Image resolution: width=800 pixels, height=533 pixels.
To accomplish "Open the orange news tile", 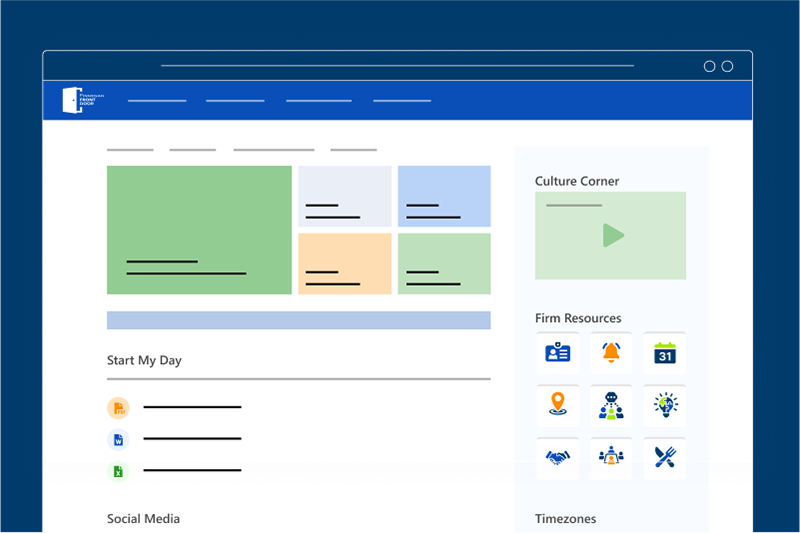I will click(x=345, y=264).
